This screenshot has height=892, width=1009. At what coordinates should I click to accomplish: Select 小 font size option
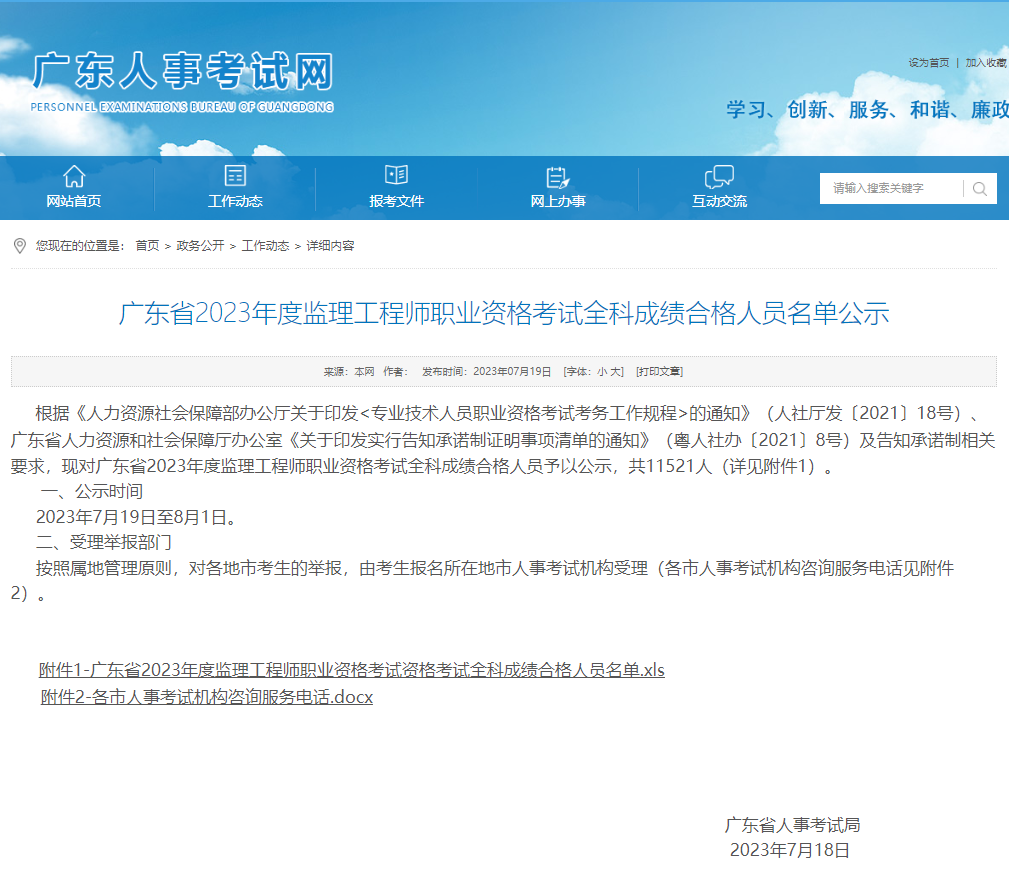pyautogui.click(x=600, y=371)
